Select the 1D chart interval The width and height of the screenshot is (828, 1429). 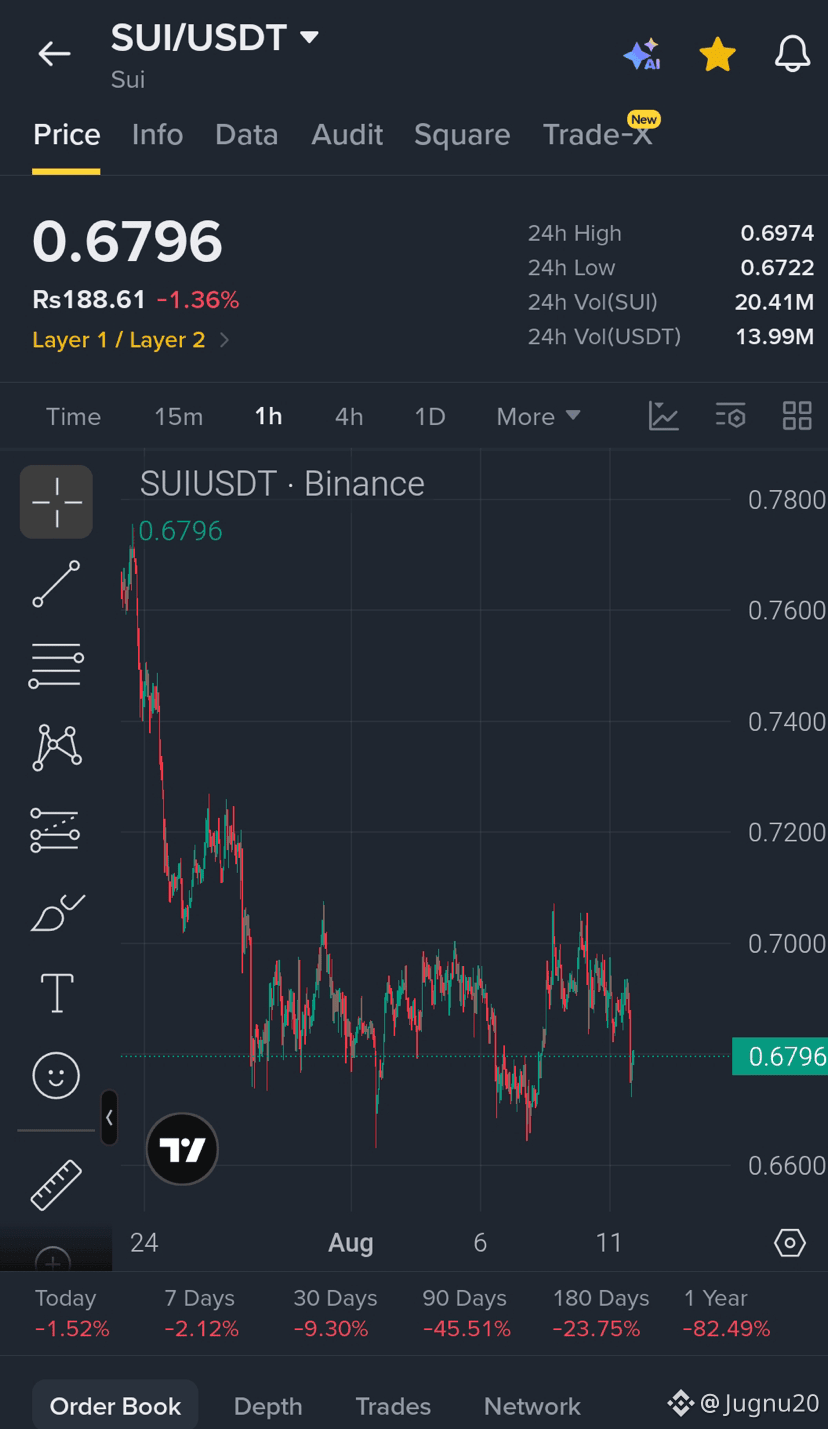pos(430,417)
